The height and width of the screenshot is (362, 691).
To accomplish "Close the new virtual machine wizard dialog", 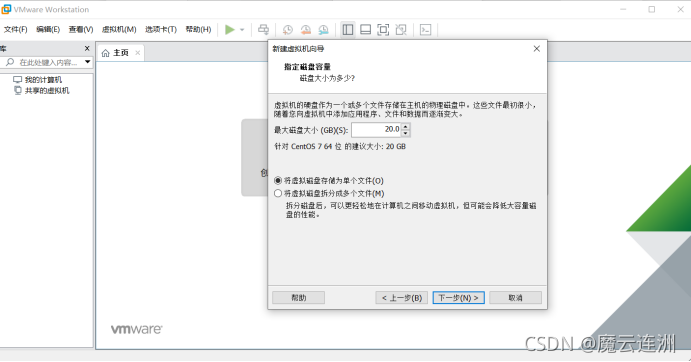I will (536, 49).
